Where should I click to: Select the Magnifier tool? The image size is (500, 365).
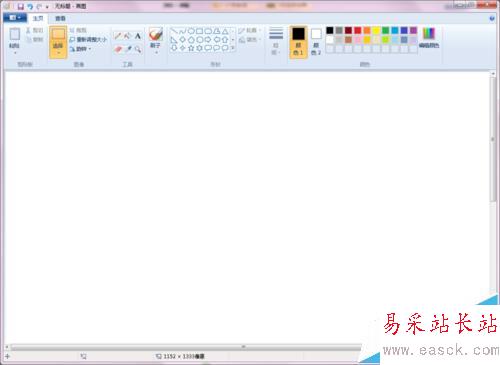click(x=138, y=49)
